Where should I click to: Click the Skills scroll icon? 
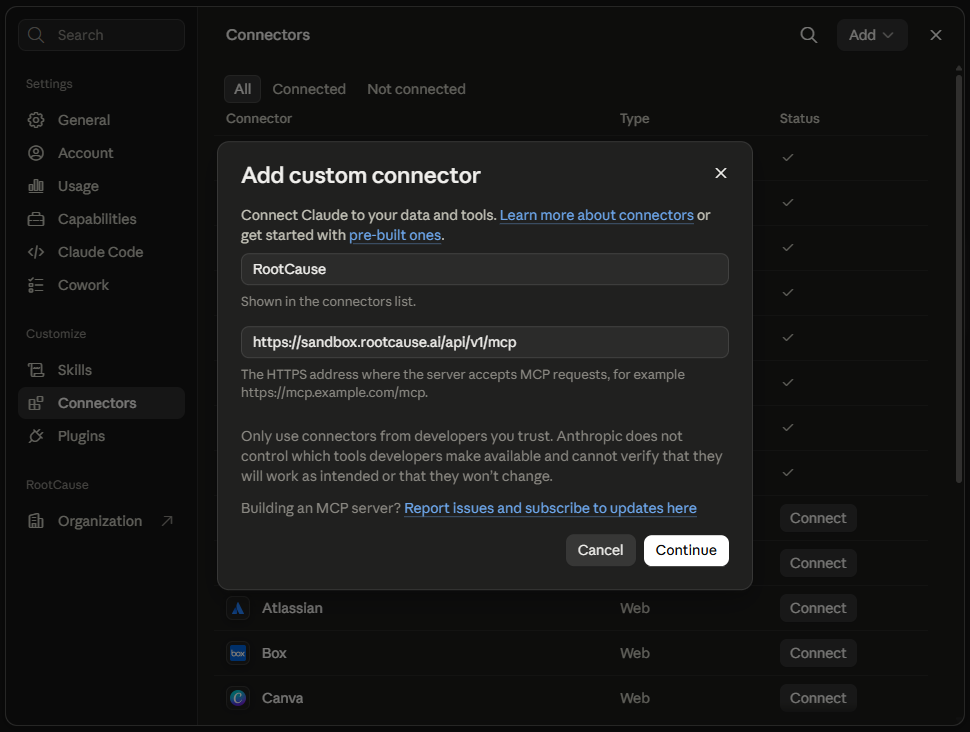click(x=36, y=370)
